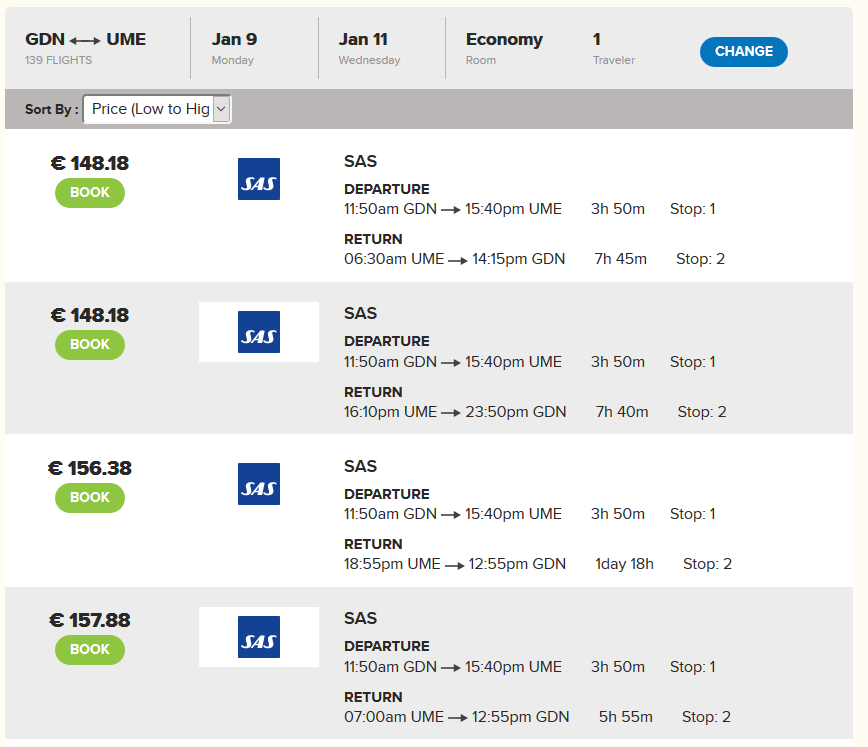Click the SAS logo in the first flight result
This screenshot has height=747, width=868.
[x=259, y=179]
